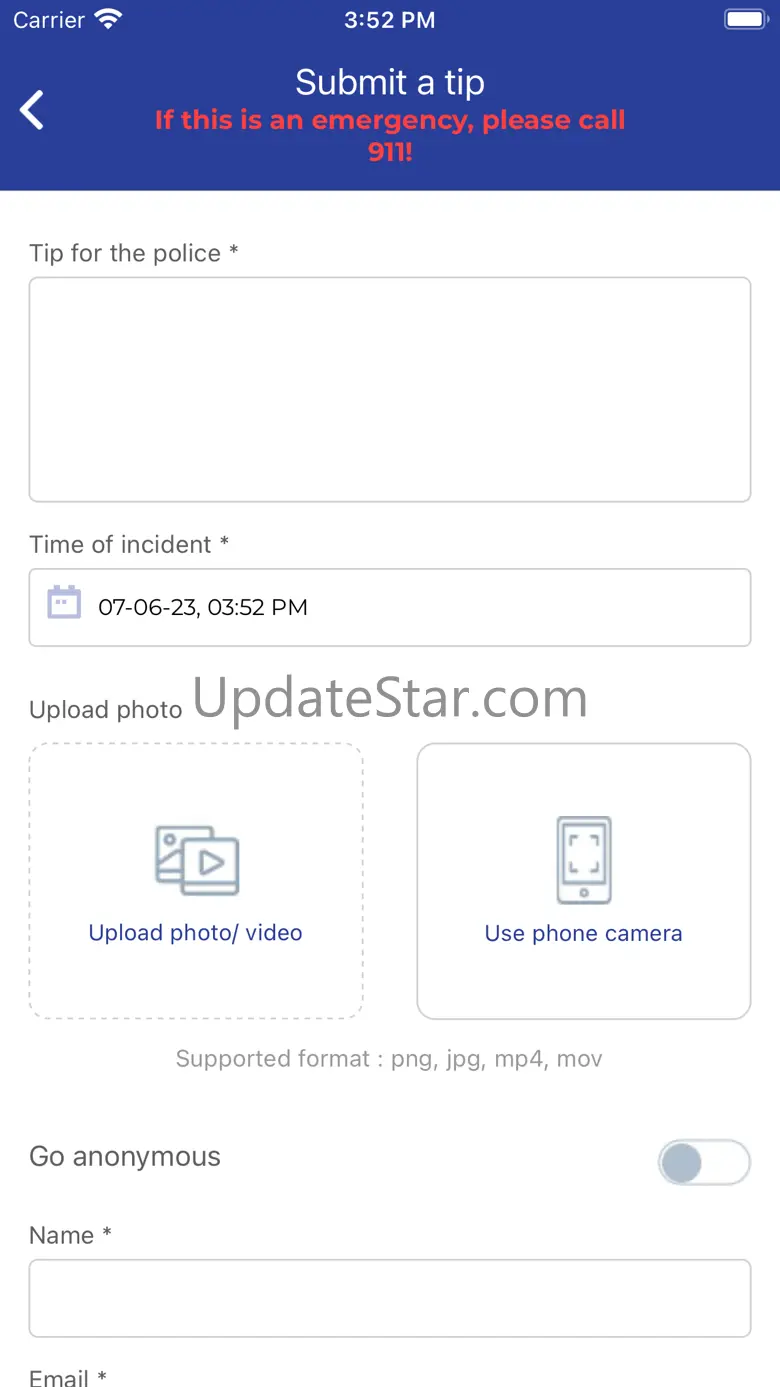Viewport: 780px width, 1387px height.
Task: Click the phone camera icon
Action: [x=584, y=860]
